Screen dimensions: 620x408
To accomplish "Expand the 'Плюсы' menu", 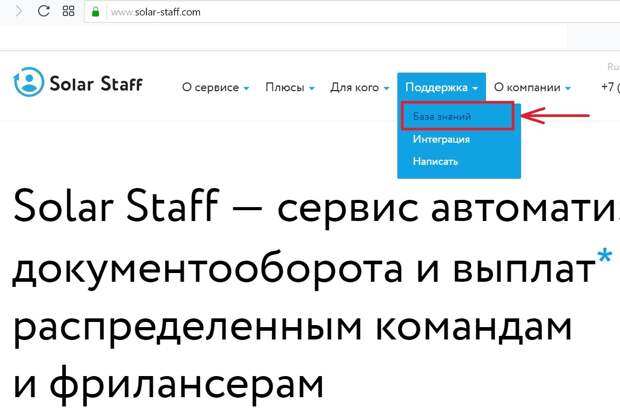I will click(290, 87).
